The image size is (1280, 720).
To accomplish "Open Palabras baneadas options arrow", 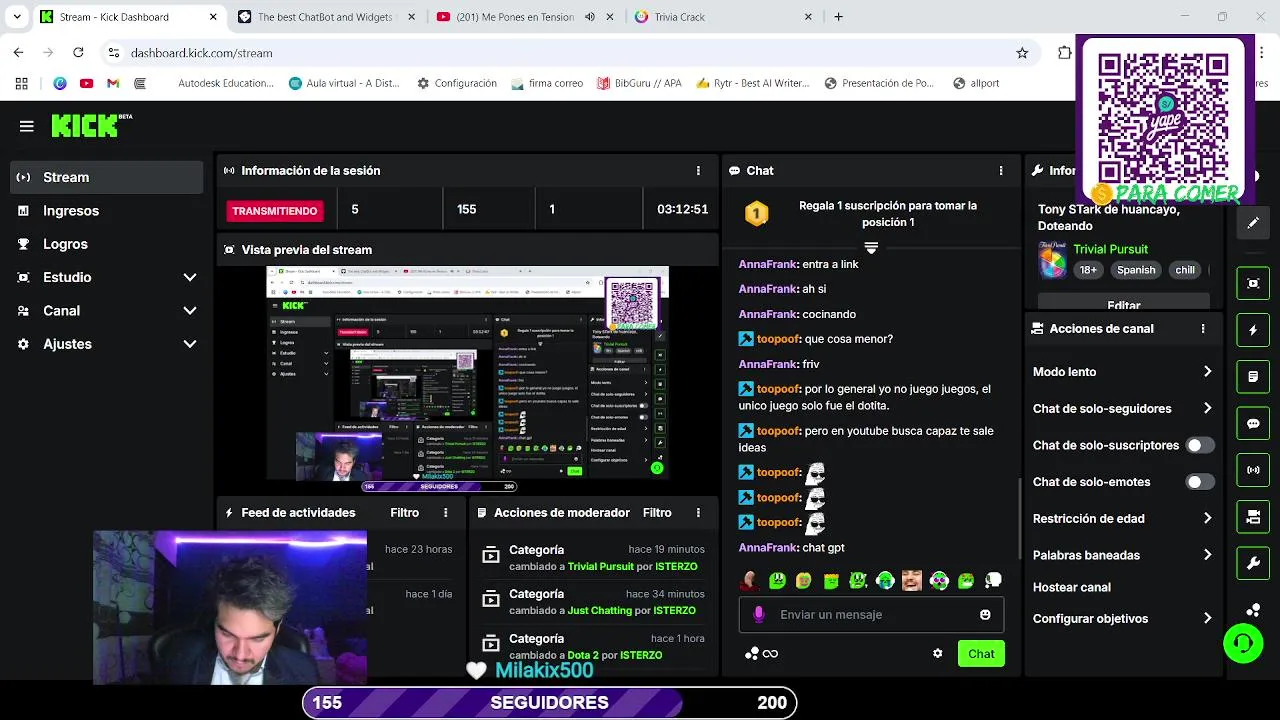I will click(1207, 555).
